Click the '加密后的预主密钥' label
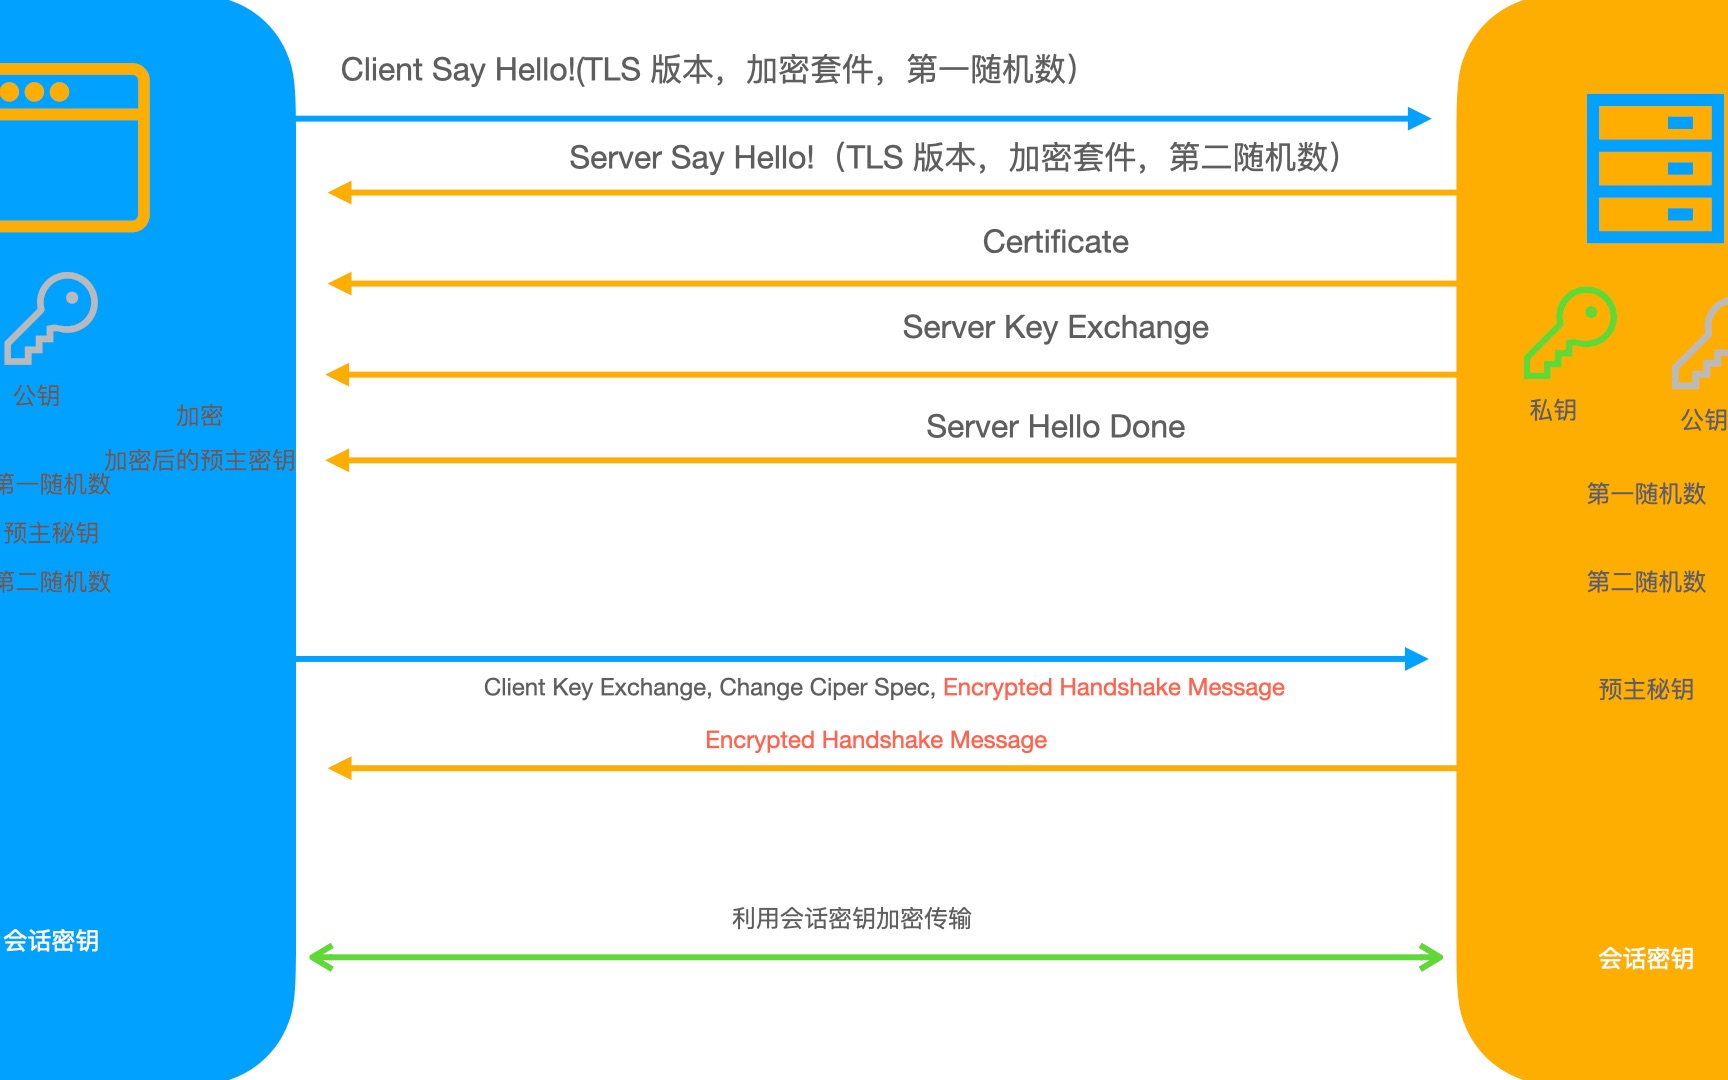 pos(200,460)
